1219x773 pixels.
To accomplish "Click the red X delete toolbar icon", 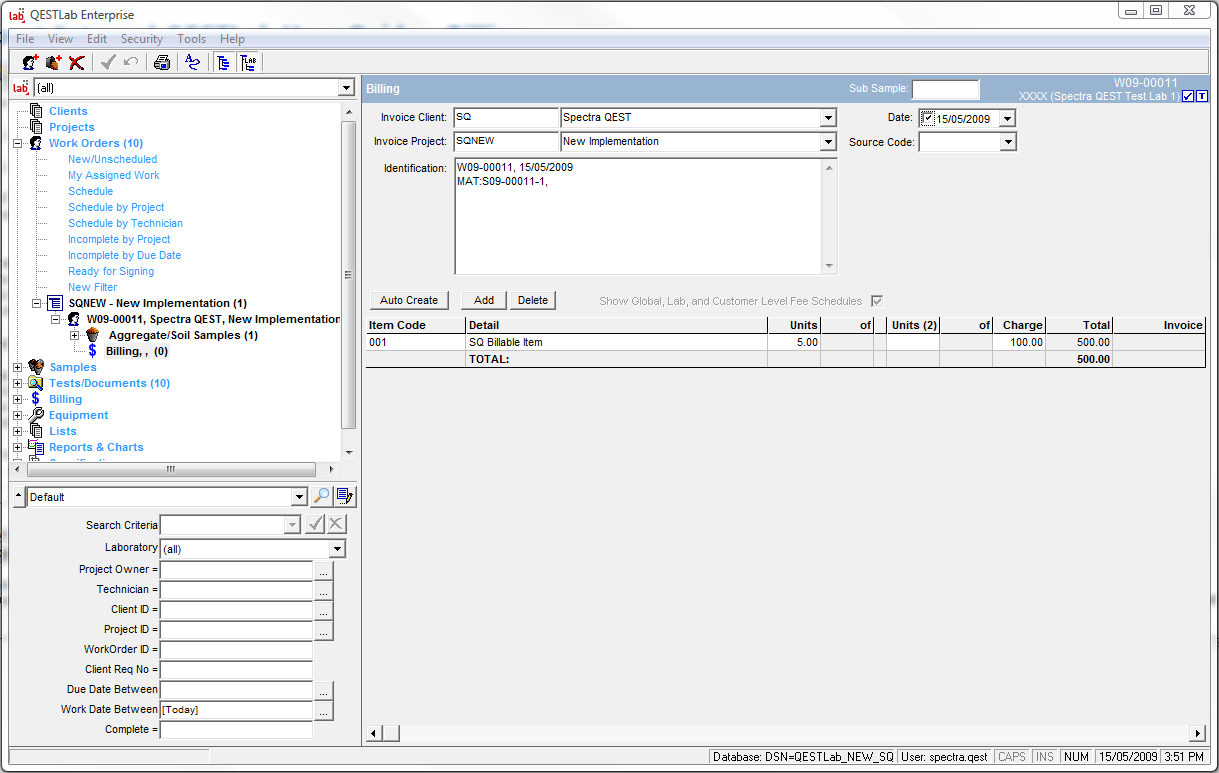I will 77,63.
